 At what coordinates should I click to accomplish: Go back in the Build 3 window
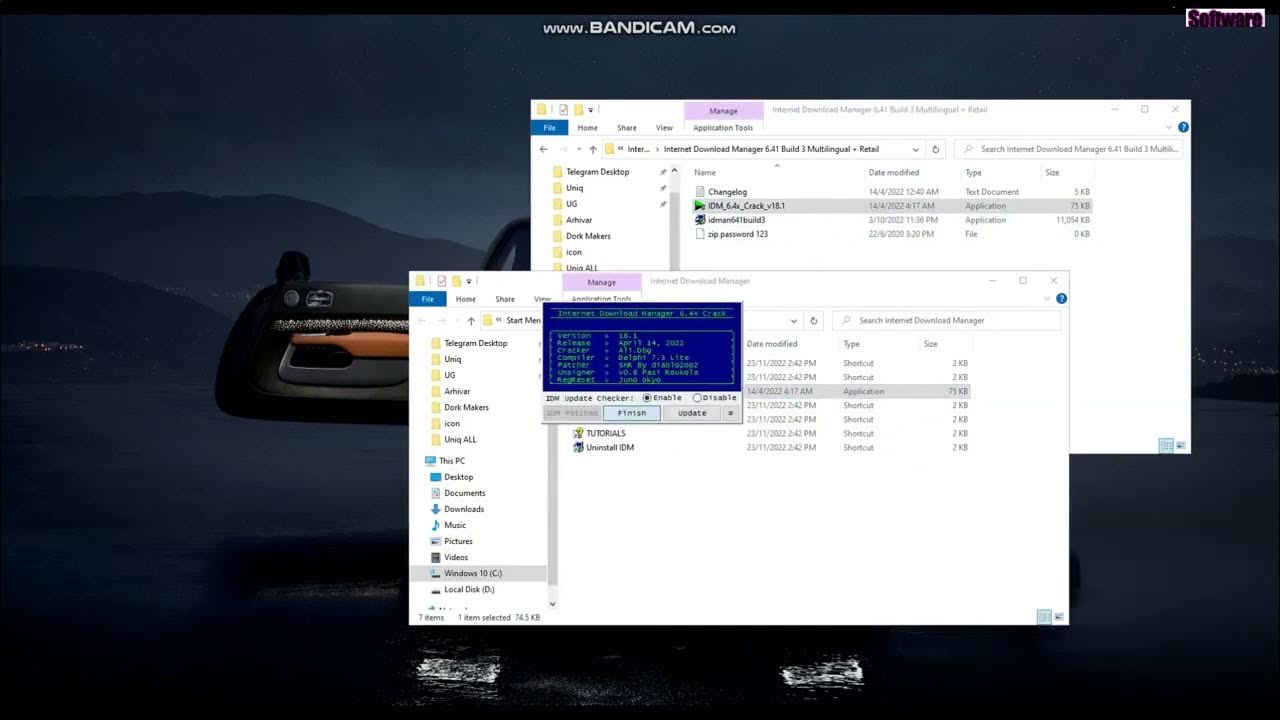click(543, 149)
